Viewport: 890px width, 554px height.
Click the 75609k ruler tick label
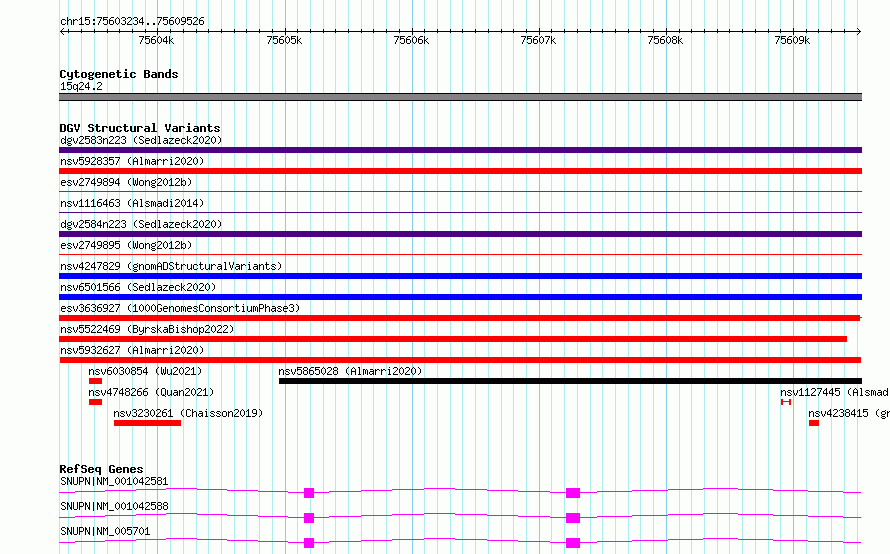point(792,40)
